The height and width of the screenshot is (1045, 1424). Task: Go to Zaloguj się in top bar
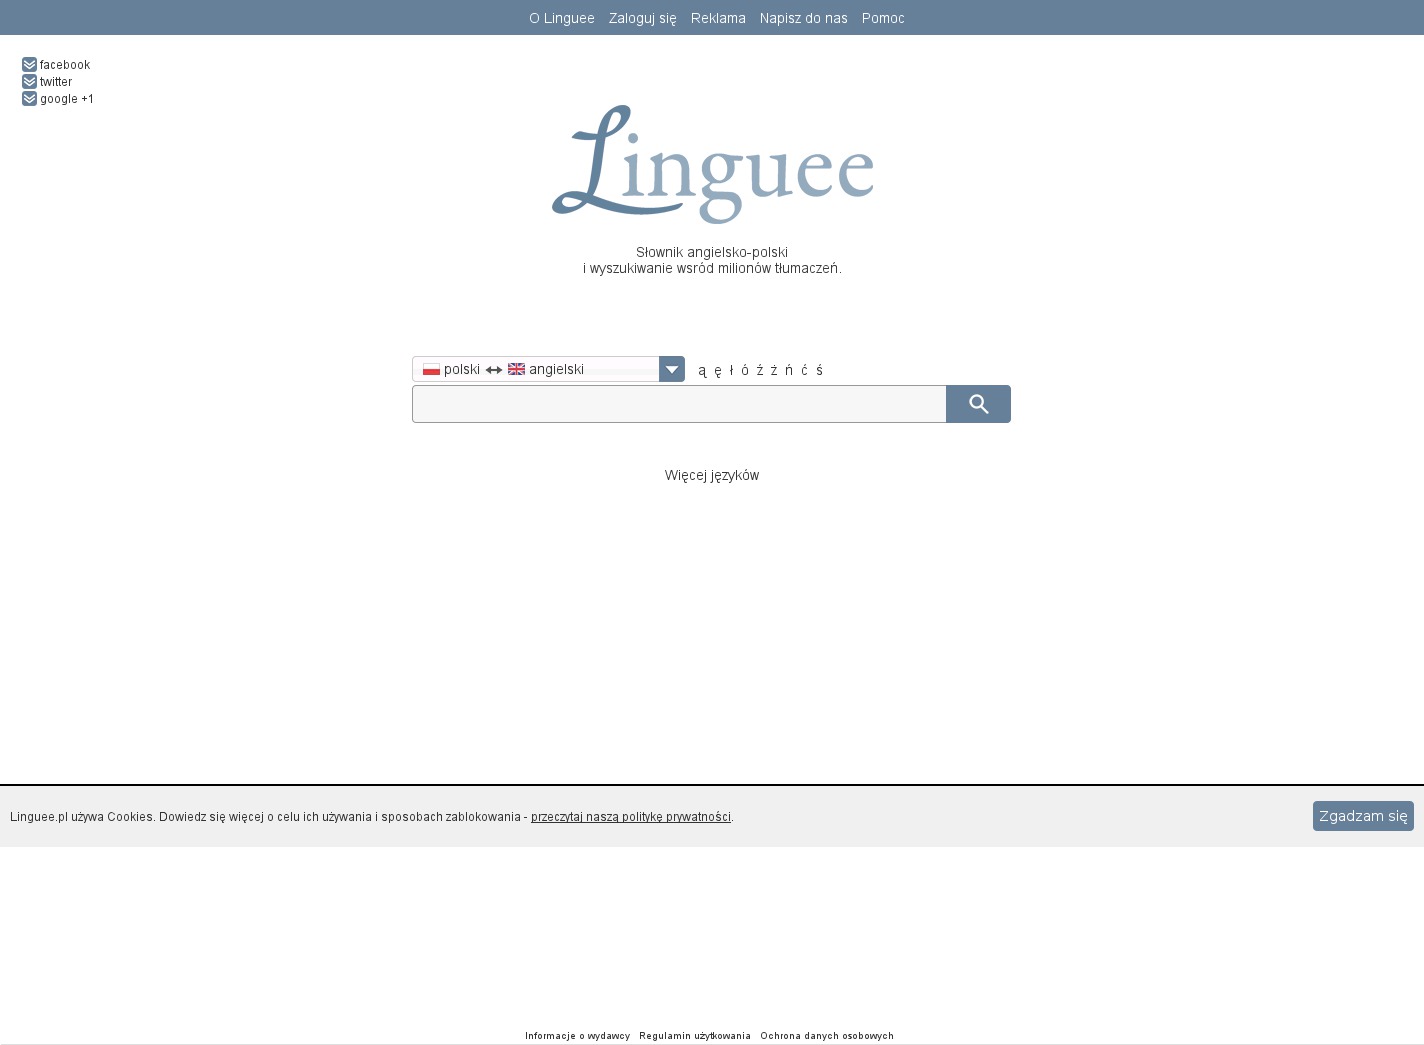point(642,18)
